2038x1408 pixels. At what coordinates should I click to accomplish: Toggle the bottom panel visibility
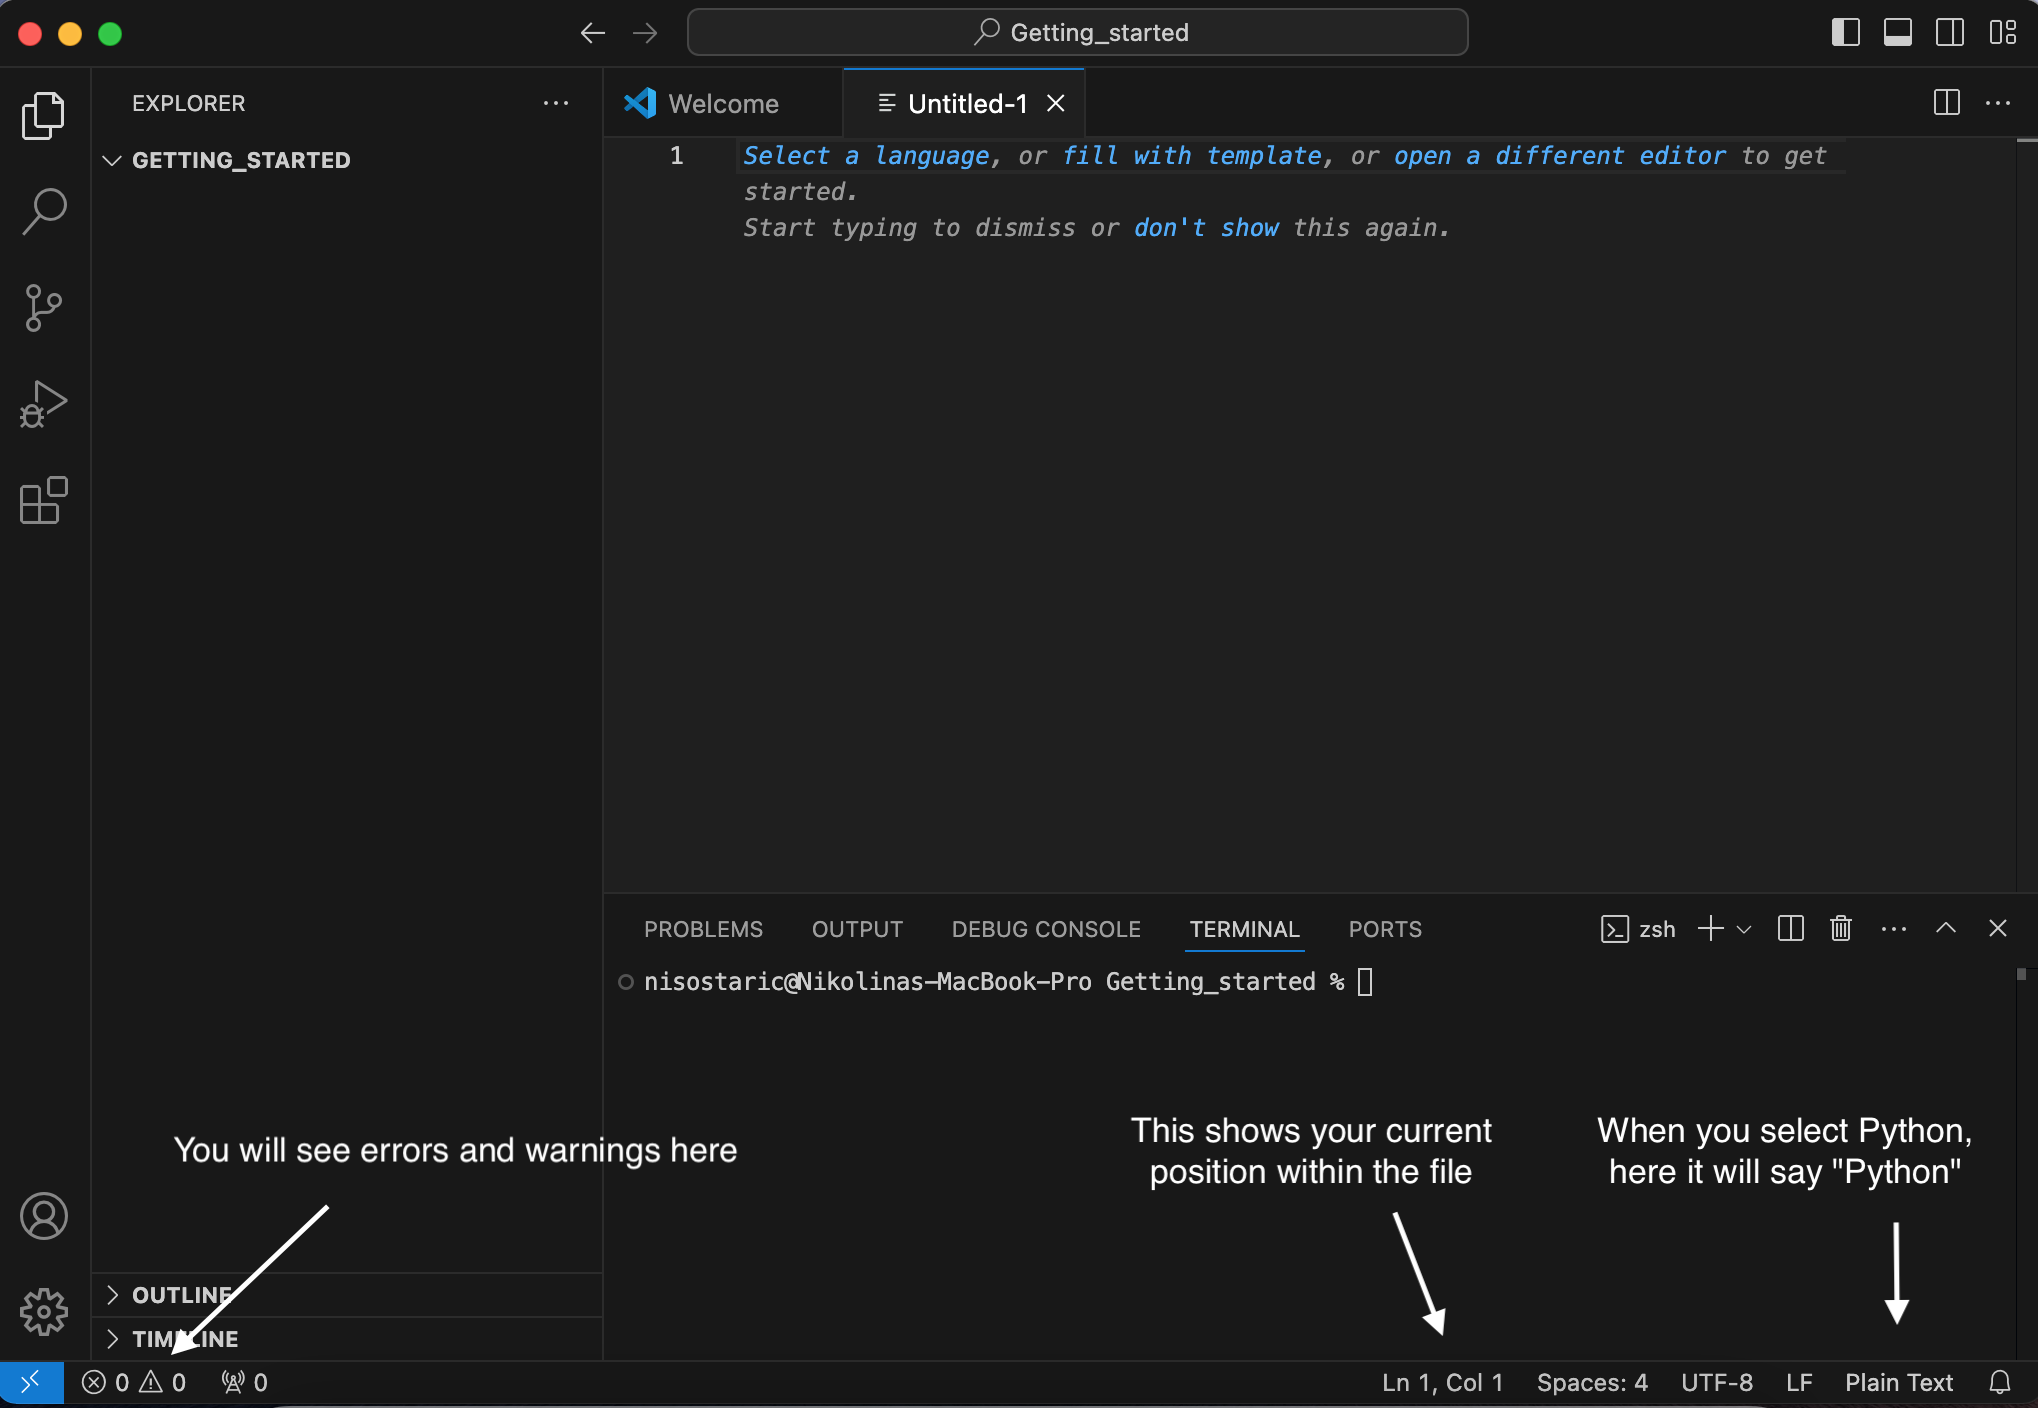tap(1897, 33)
